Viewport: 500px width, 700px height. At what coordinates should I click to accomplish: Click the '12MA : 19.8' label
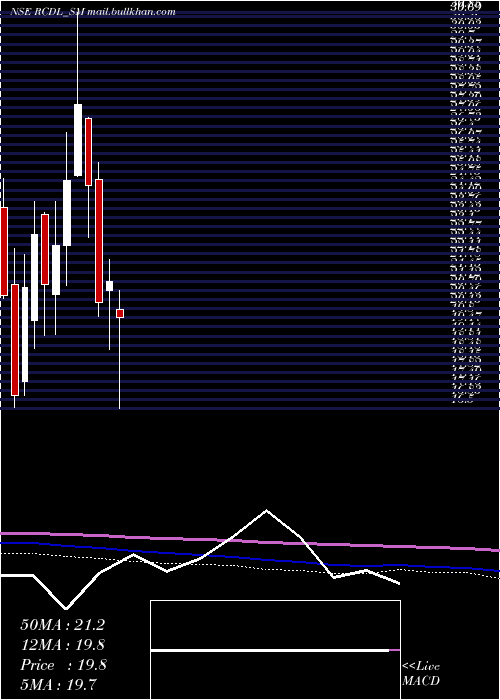[x=63, y=645]
